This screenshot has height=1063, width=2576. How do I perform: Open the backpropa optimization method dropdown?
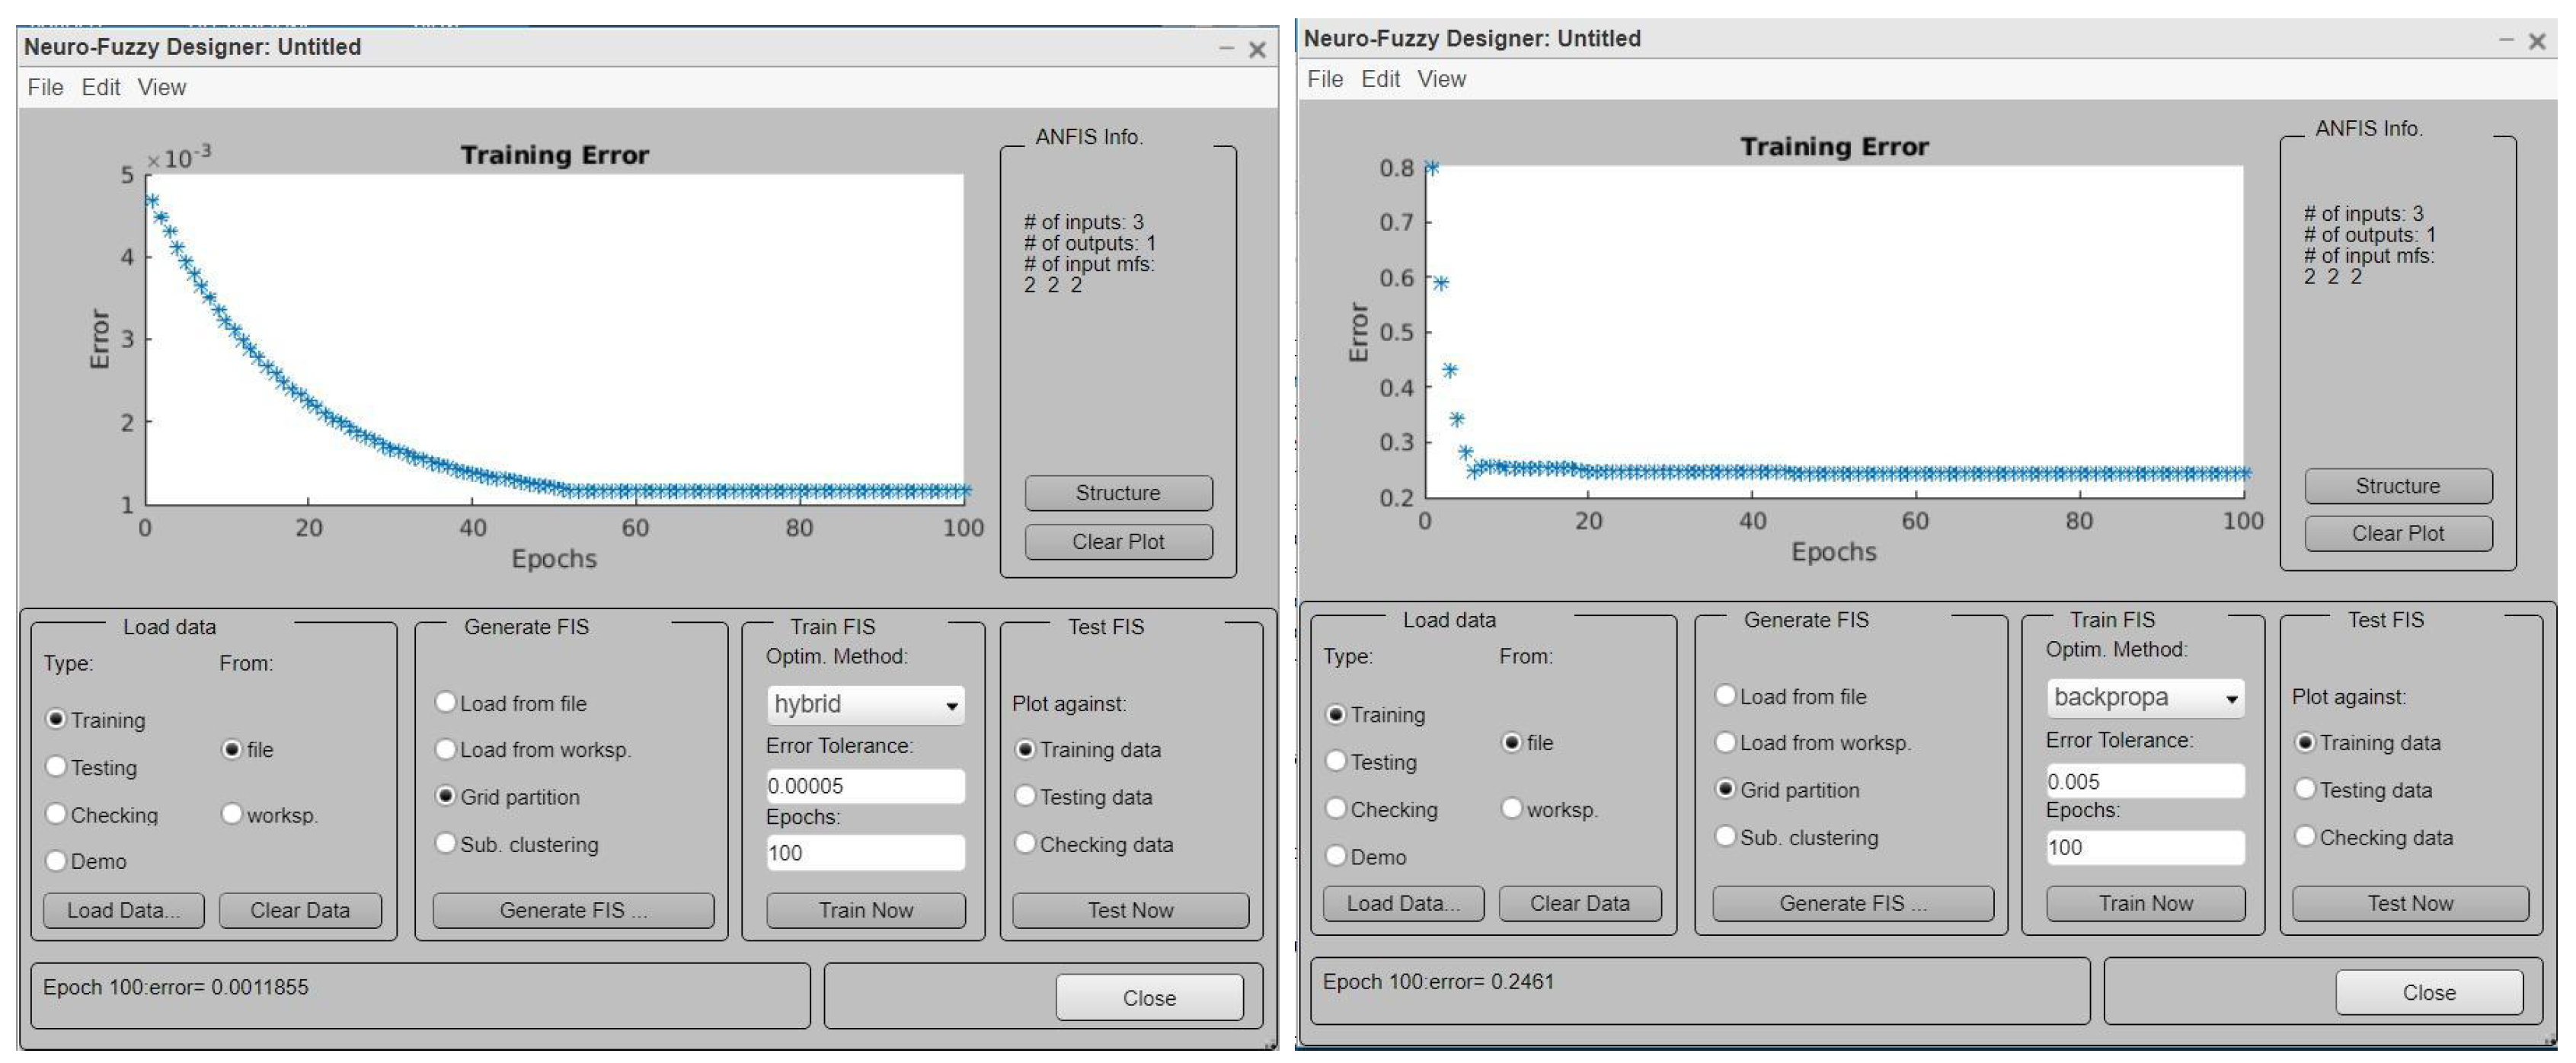(2144, 698)
